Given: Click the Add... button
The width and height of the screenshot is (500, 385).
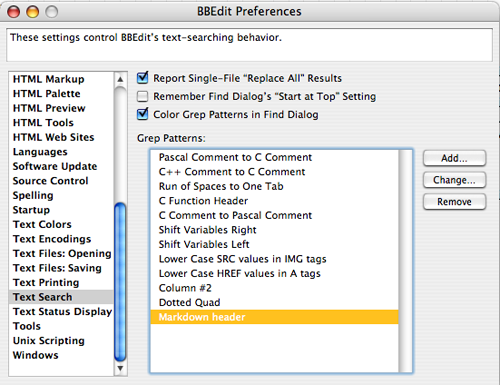Looking at the screenshot, I should click(x=454, y=158).
